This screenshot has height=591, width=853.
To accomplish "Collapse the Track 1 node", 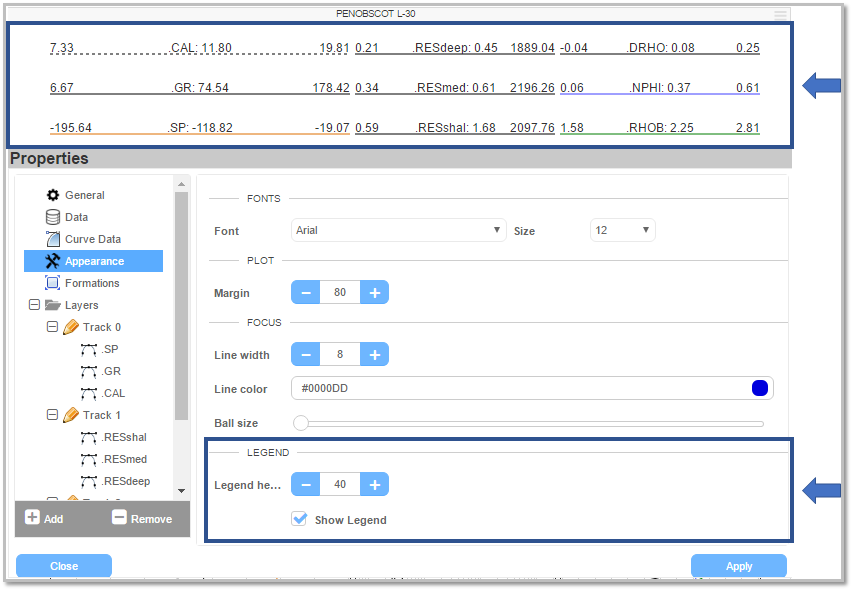I will click(x=52, y=415).
